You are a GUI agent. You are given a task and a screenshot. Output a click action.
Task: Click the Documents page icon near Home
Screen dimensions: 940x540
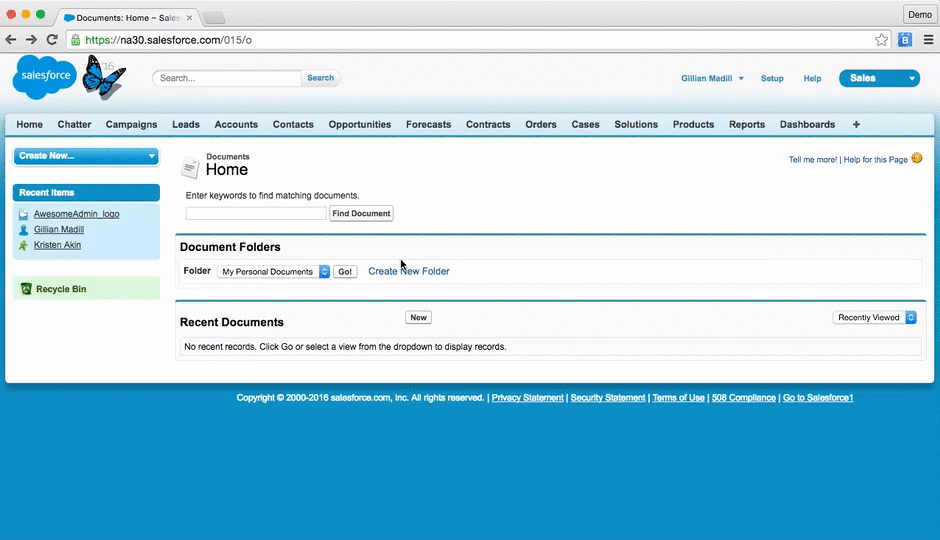(190, 167)
